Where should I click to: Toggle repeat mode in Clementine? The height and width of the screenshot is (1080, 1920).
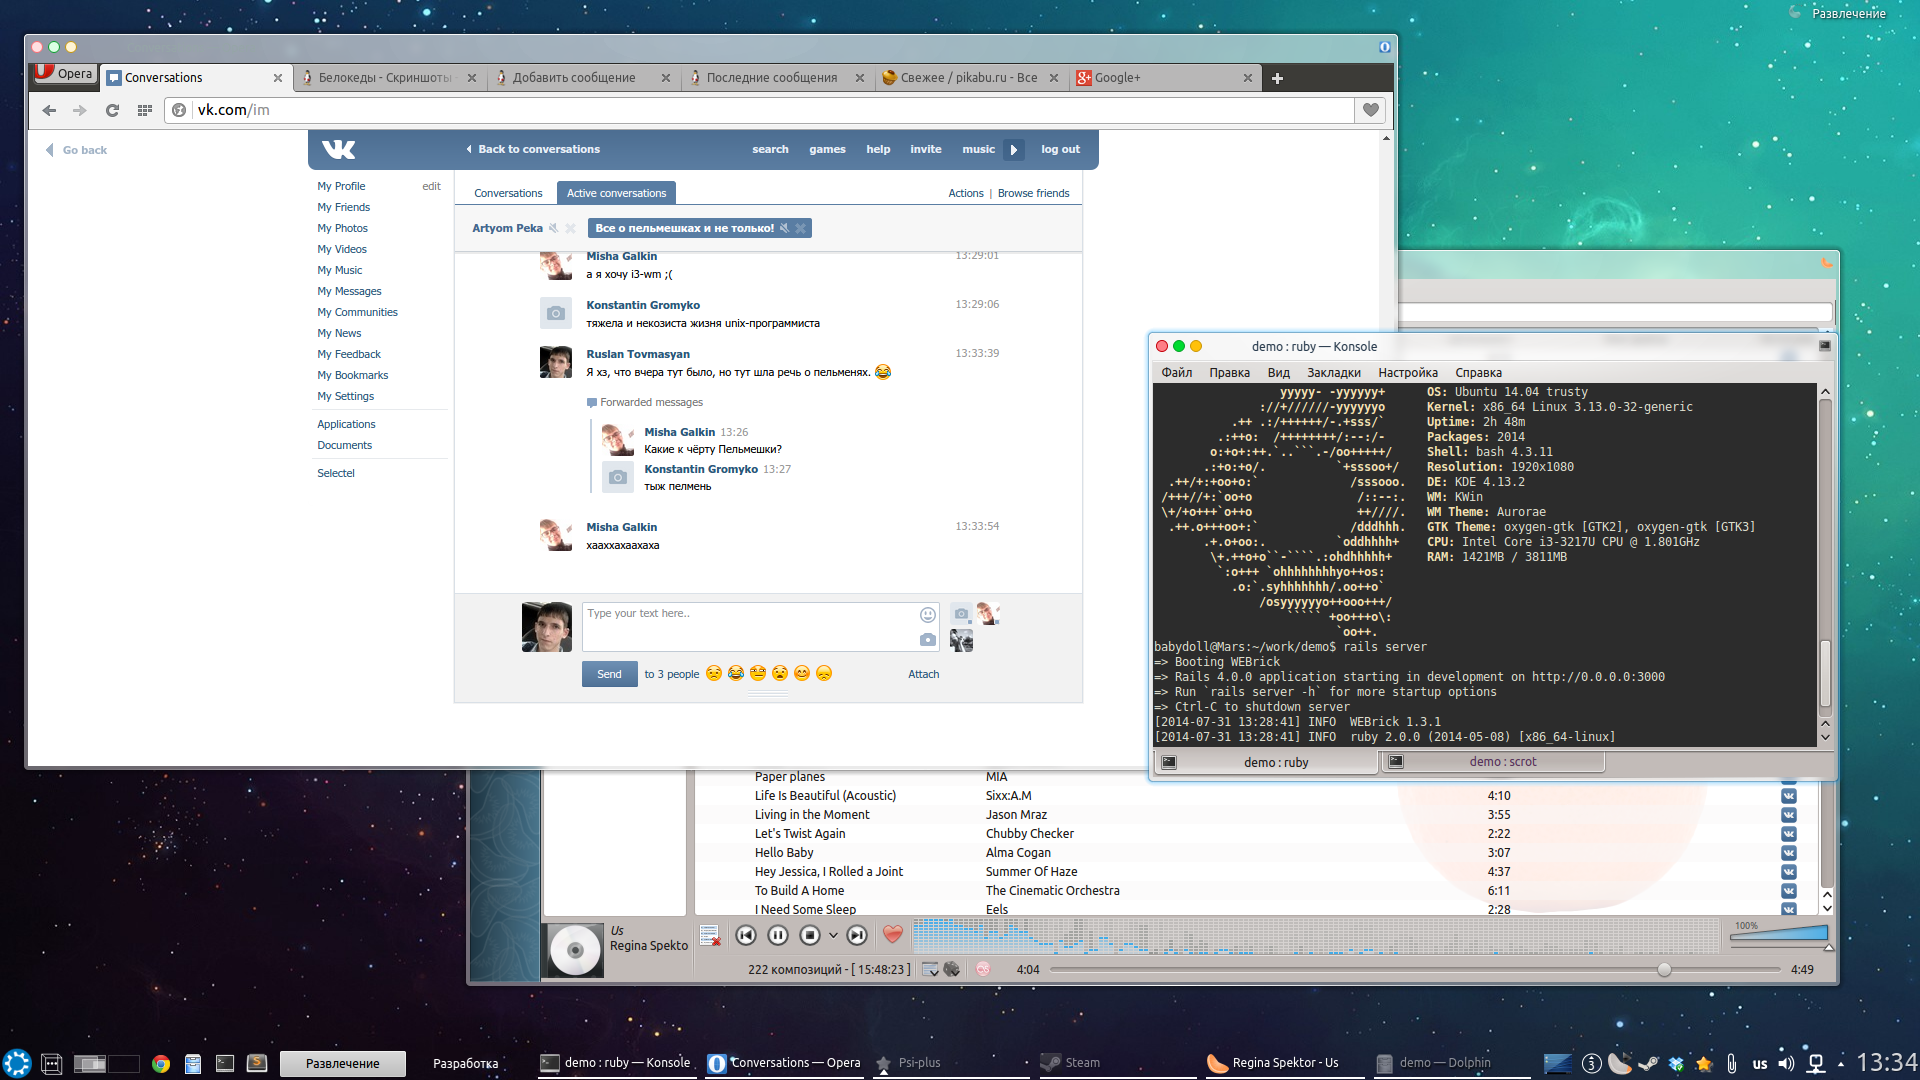tap(930, 969)
